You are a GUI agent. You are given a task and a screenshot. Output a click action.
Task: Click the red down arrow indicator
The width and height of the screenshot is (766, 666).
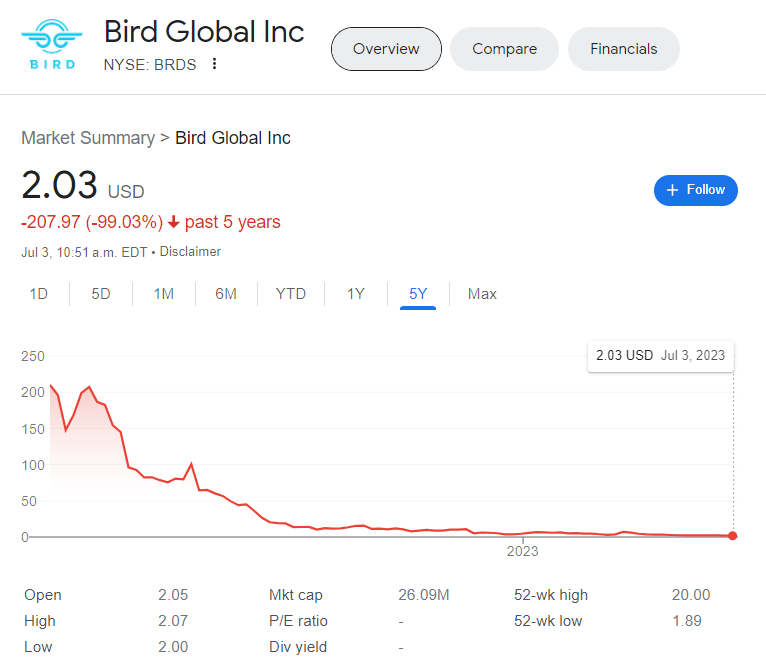[x=174, y=222]
